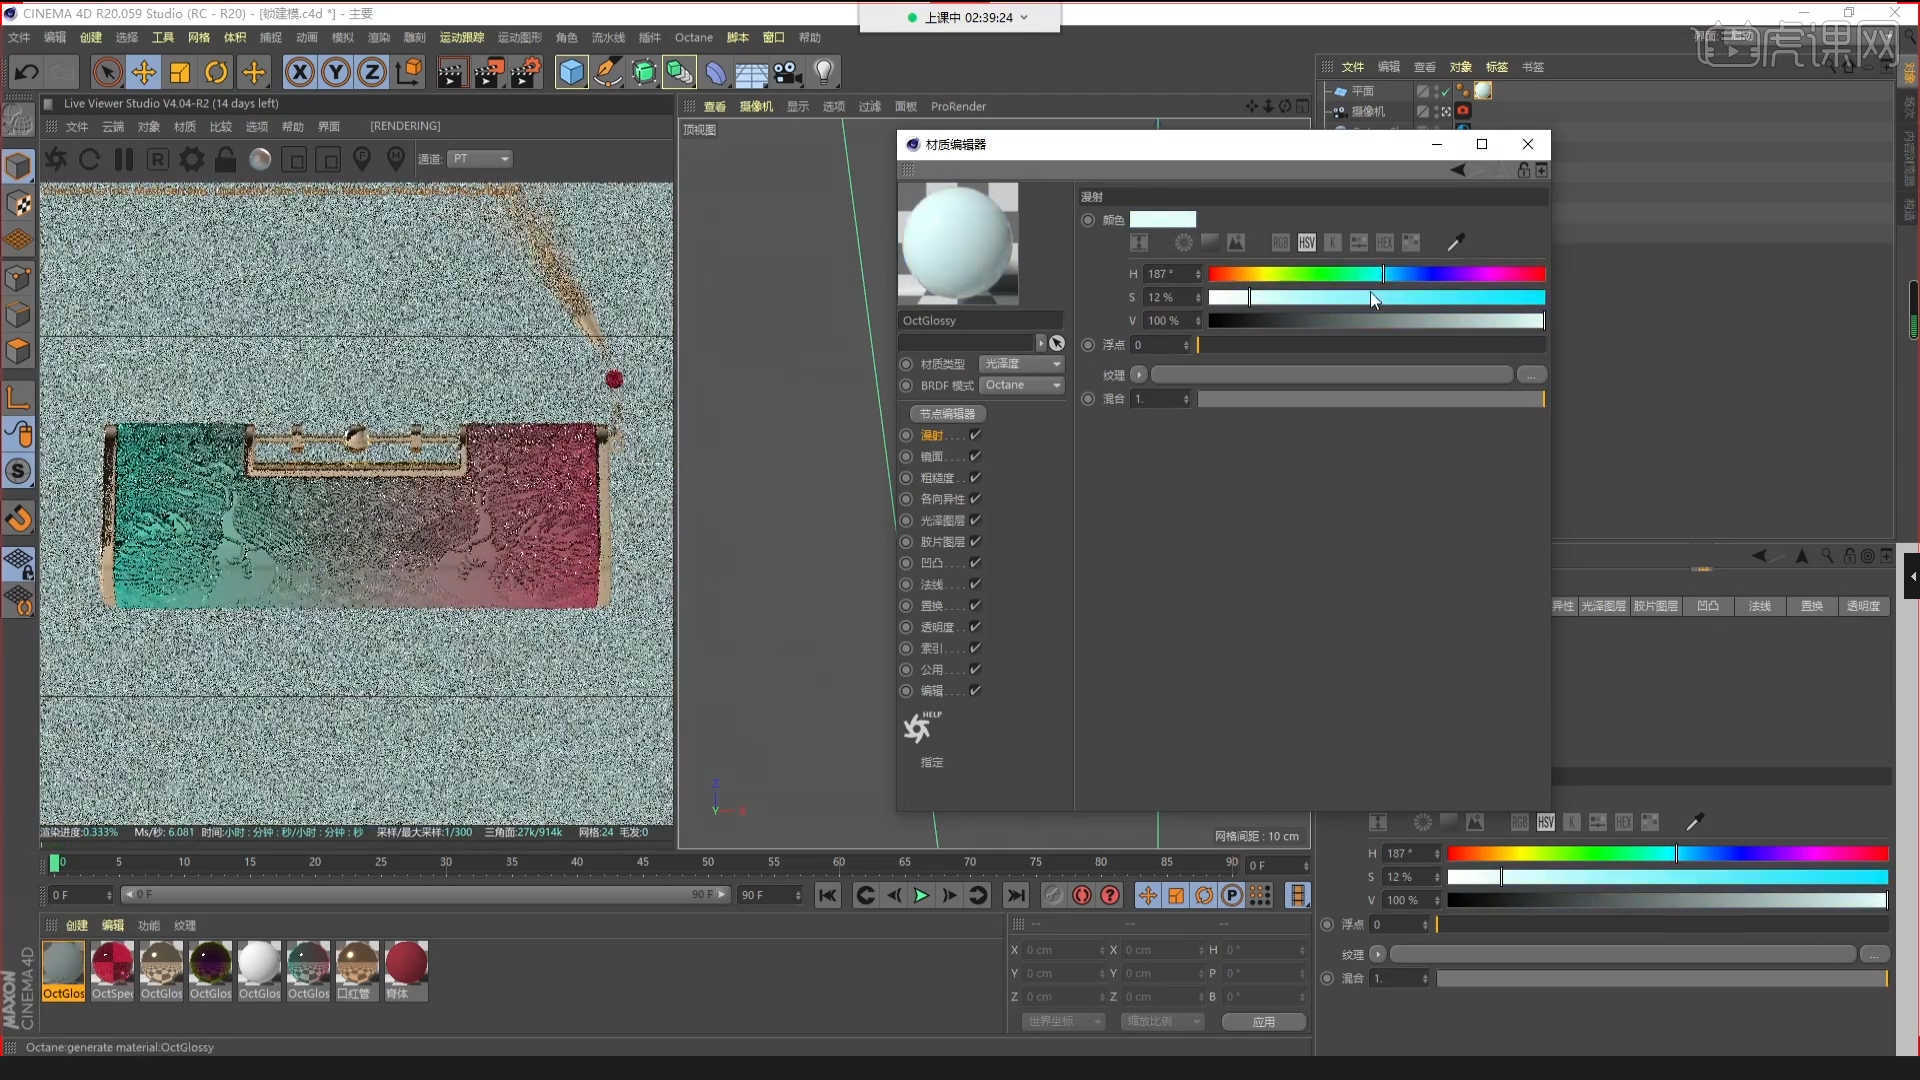Viewport: 1920px width, 1080px height.
Task: Activate the Move tool
Action: 144,72
